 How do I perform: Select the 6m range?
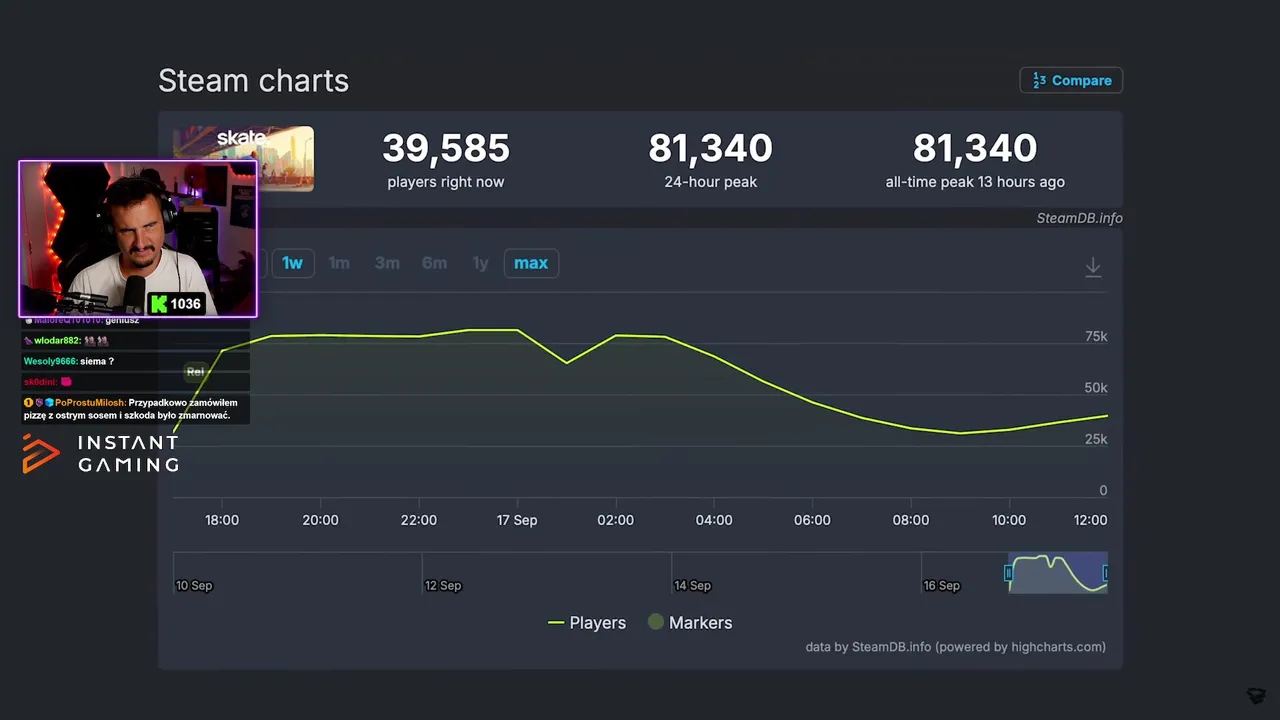point(434,263)
